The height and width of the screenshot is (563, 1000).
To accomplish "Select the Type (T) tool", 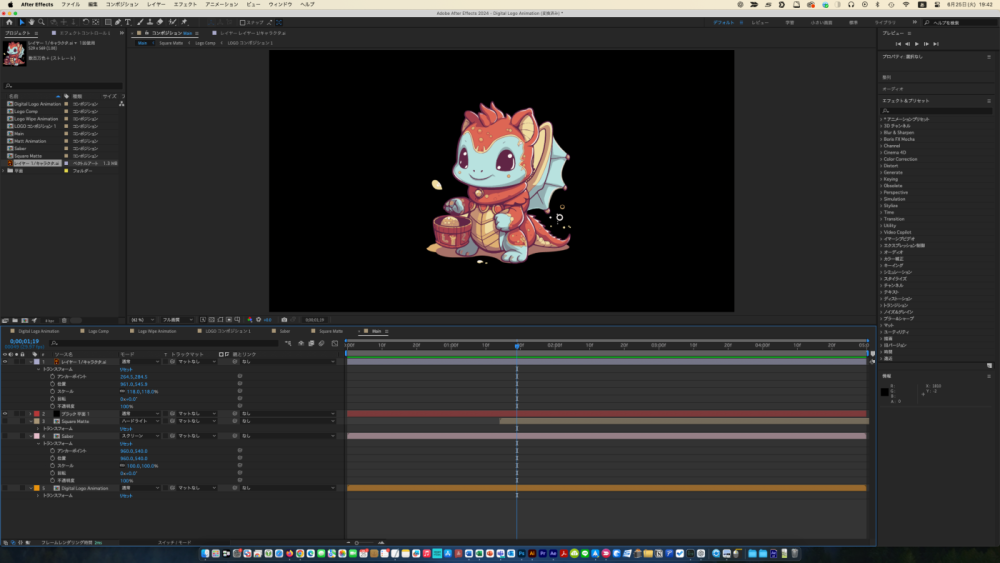I will point(127,21).
